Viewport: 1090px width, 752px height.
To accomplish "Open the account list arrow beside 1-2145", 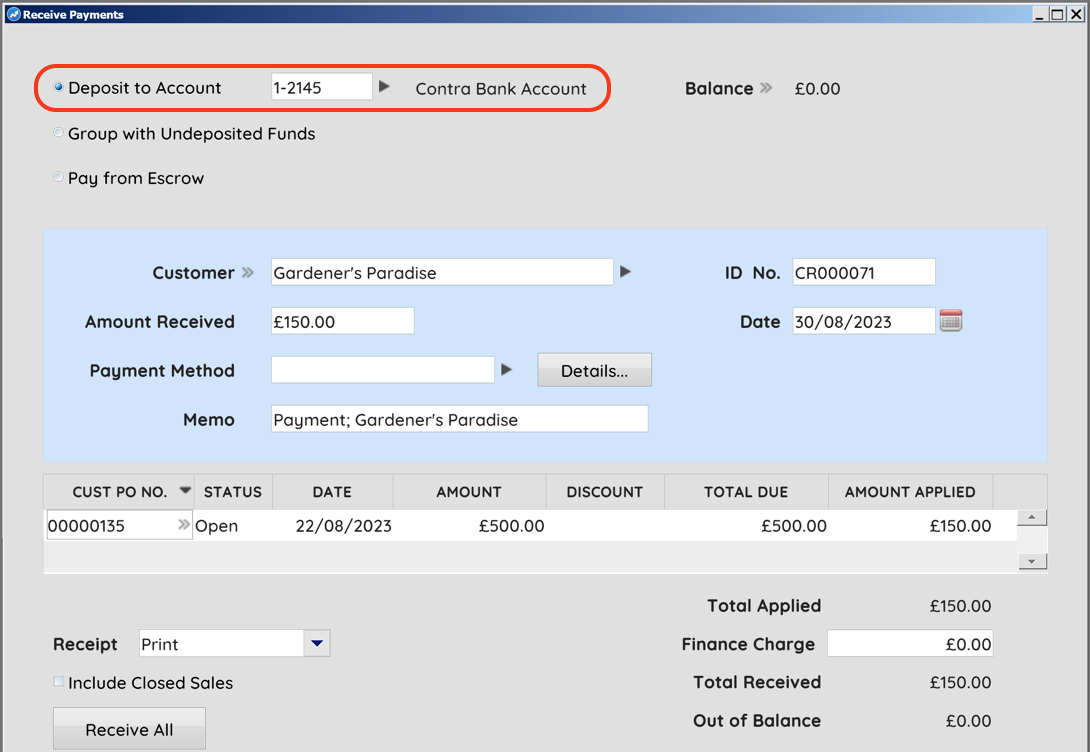I will click(x=384, y=87).
